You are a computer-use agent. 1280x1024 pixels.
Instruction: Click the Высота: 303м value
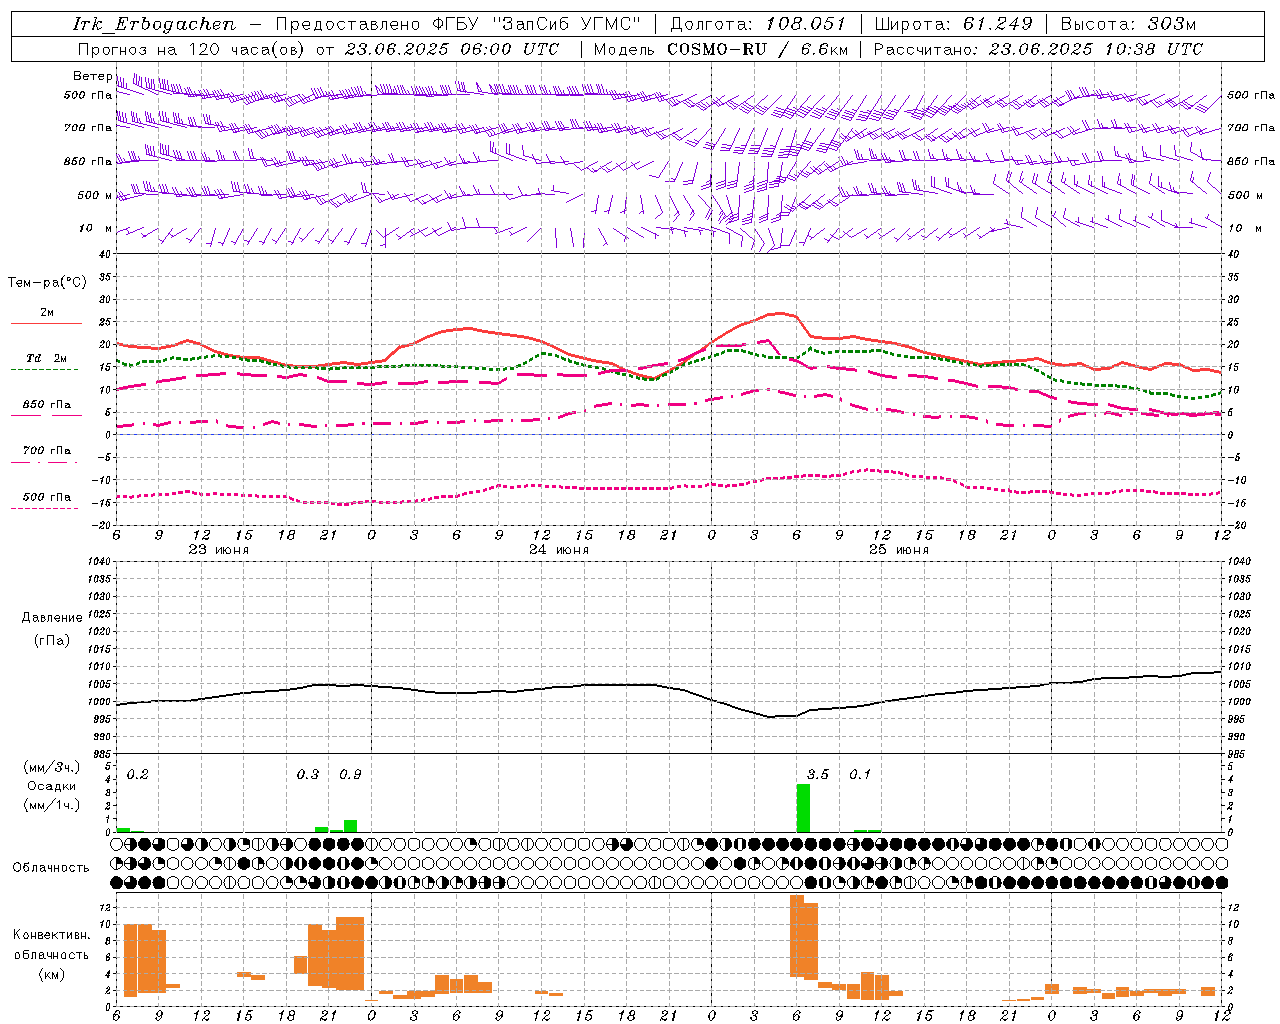[1128, 24]
